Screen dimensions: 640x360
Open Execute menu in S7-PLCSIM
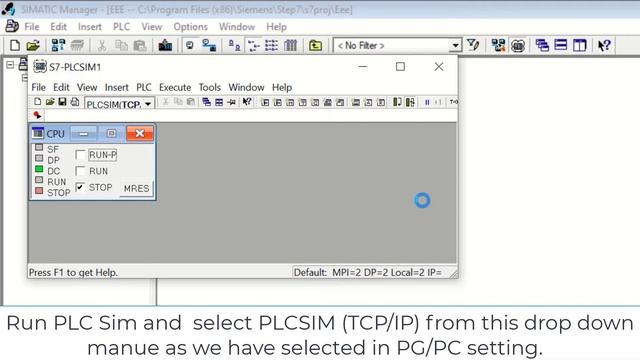click(x=175, y=87)
